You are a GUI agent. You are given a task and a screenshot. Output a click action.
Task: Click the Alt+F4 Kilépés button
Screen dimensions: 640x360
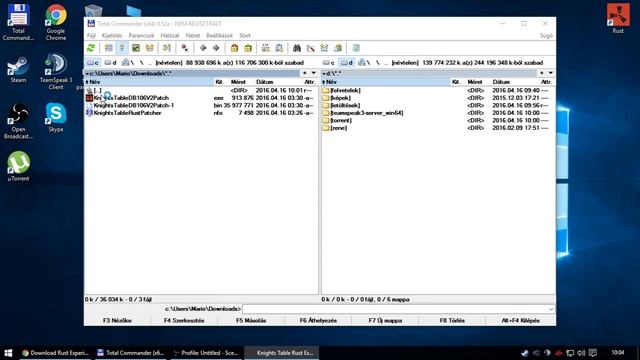click(520, 320)
